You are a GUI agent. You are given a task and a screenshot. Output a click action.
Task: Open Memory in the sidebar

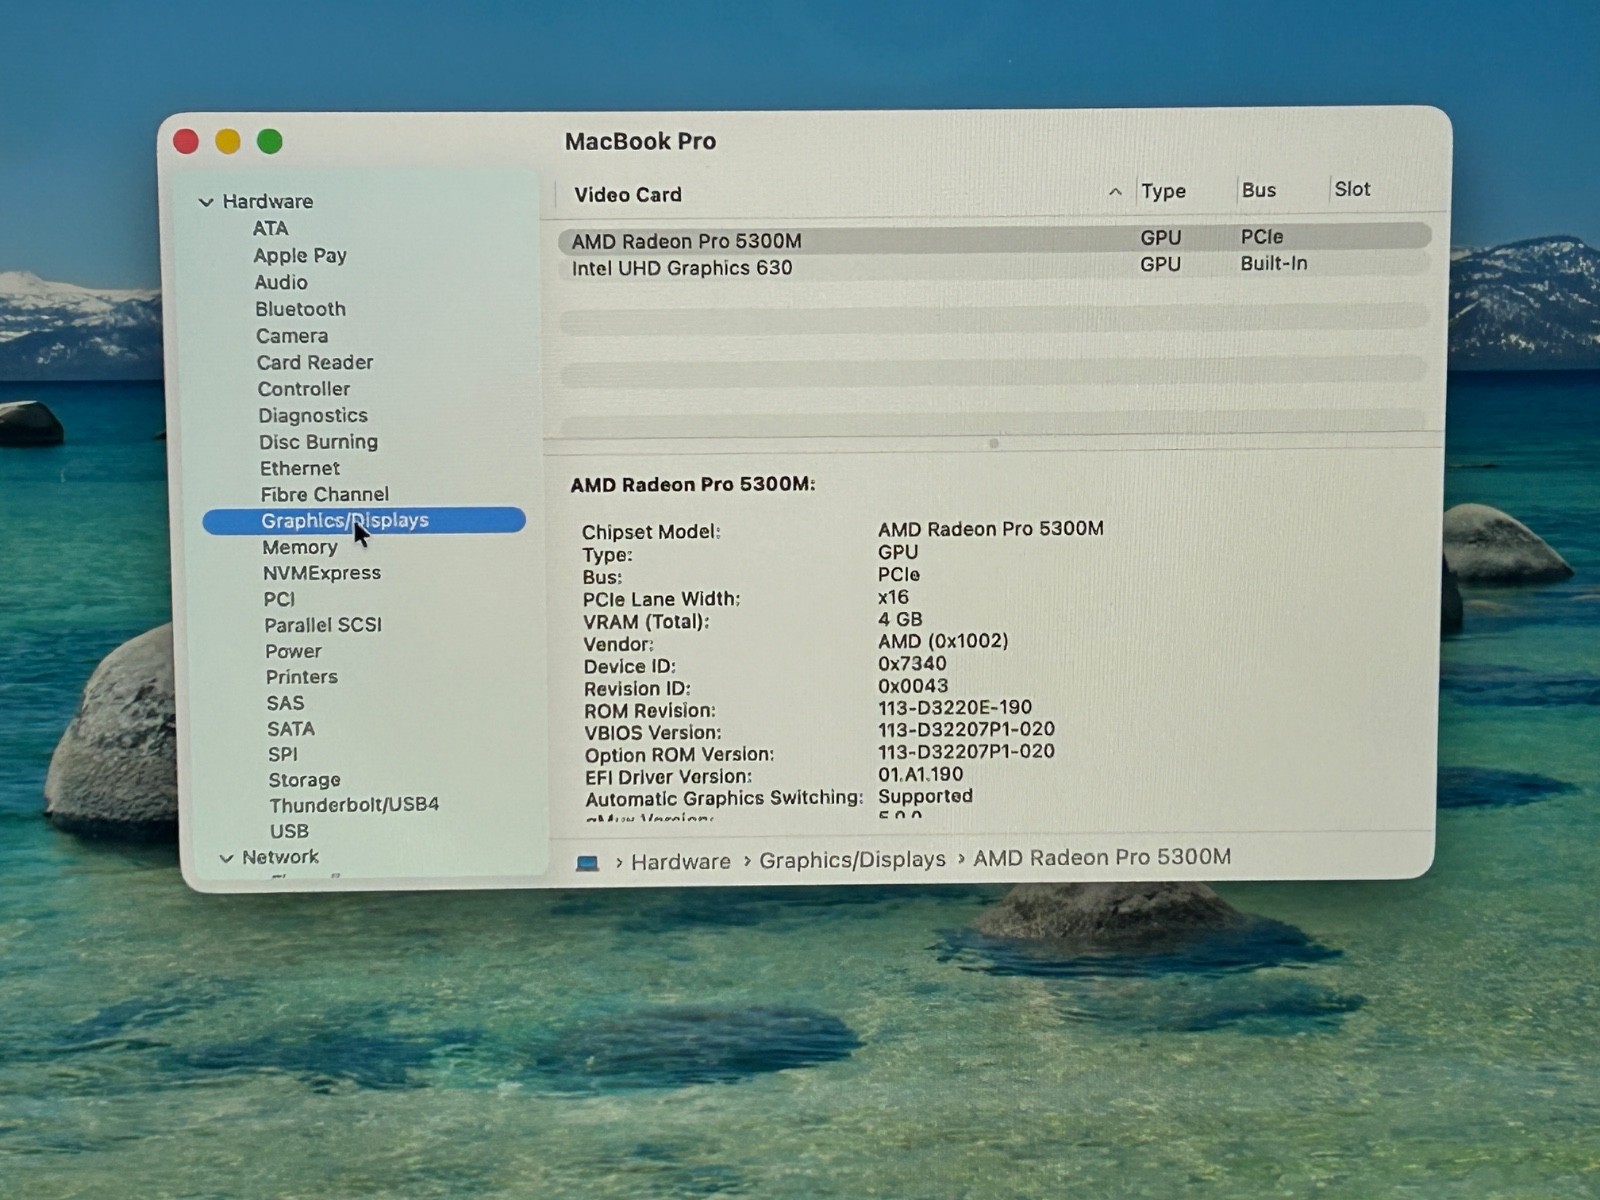(x=299, y=547)
